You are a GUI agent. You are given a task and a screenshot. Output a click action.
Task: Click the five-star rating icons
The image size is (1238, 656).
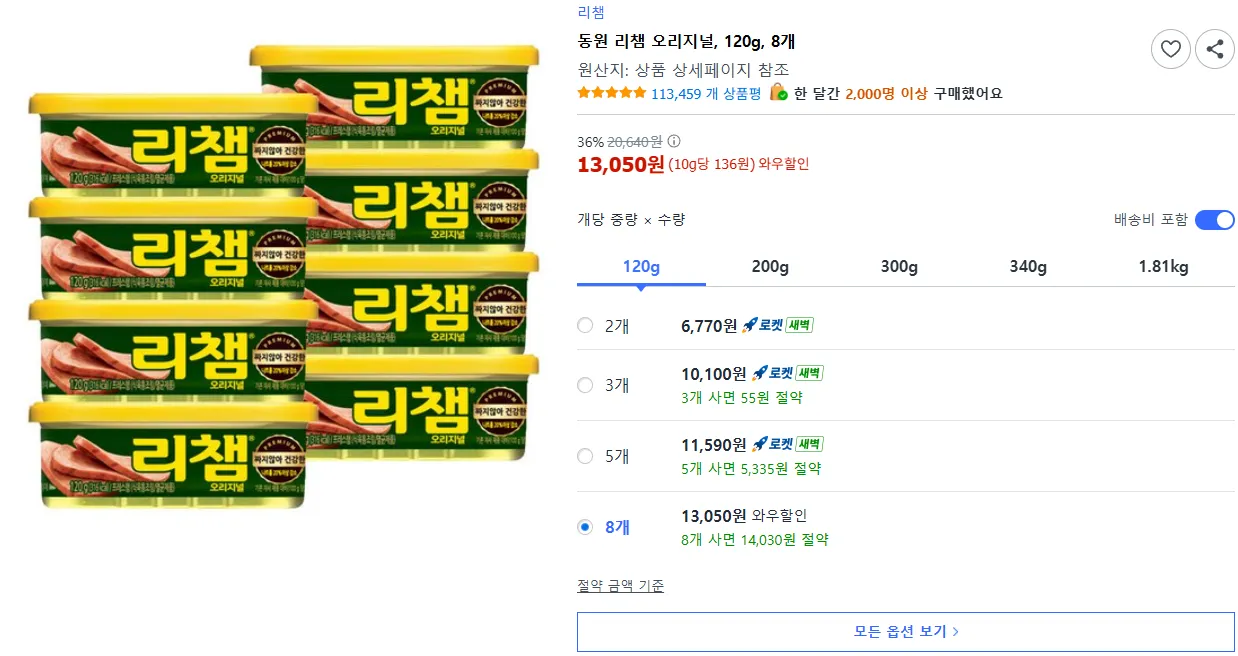click(612, 93)
